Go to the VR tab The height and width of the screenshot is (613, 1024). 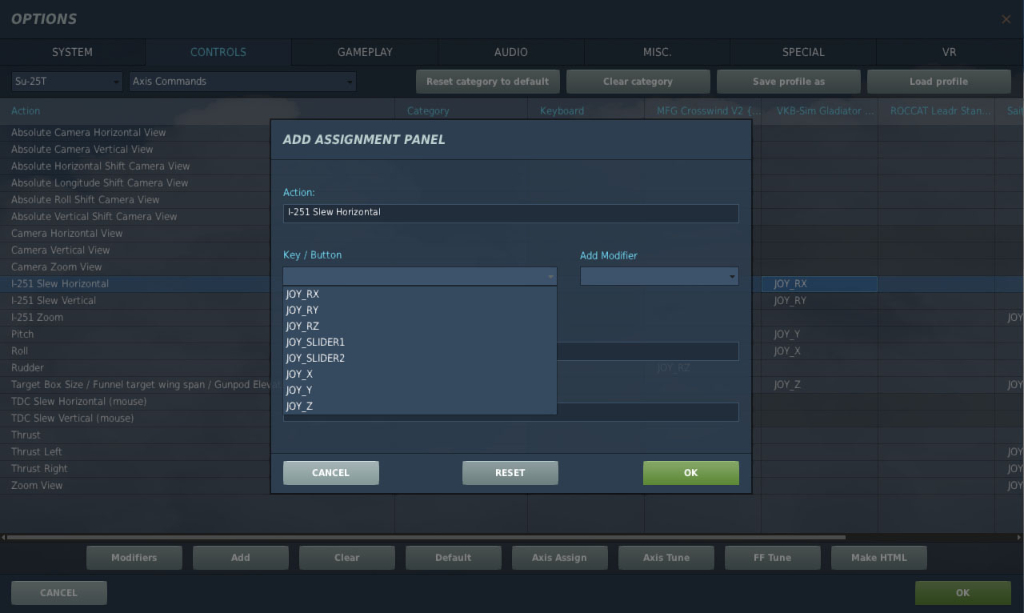(x=949, y=52)
